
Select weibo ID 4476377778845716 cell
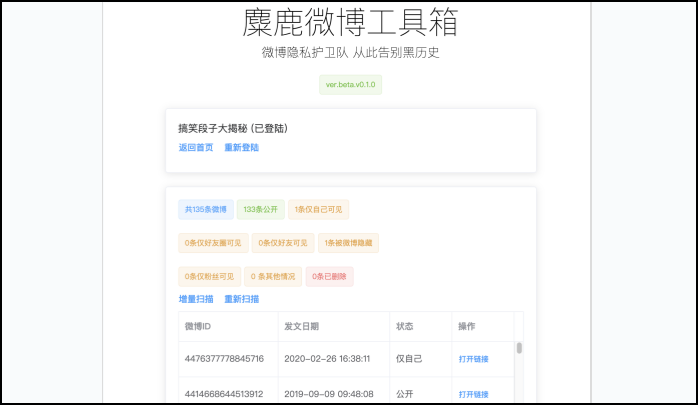point(228,359)
